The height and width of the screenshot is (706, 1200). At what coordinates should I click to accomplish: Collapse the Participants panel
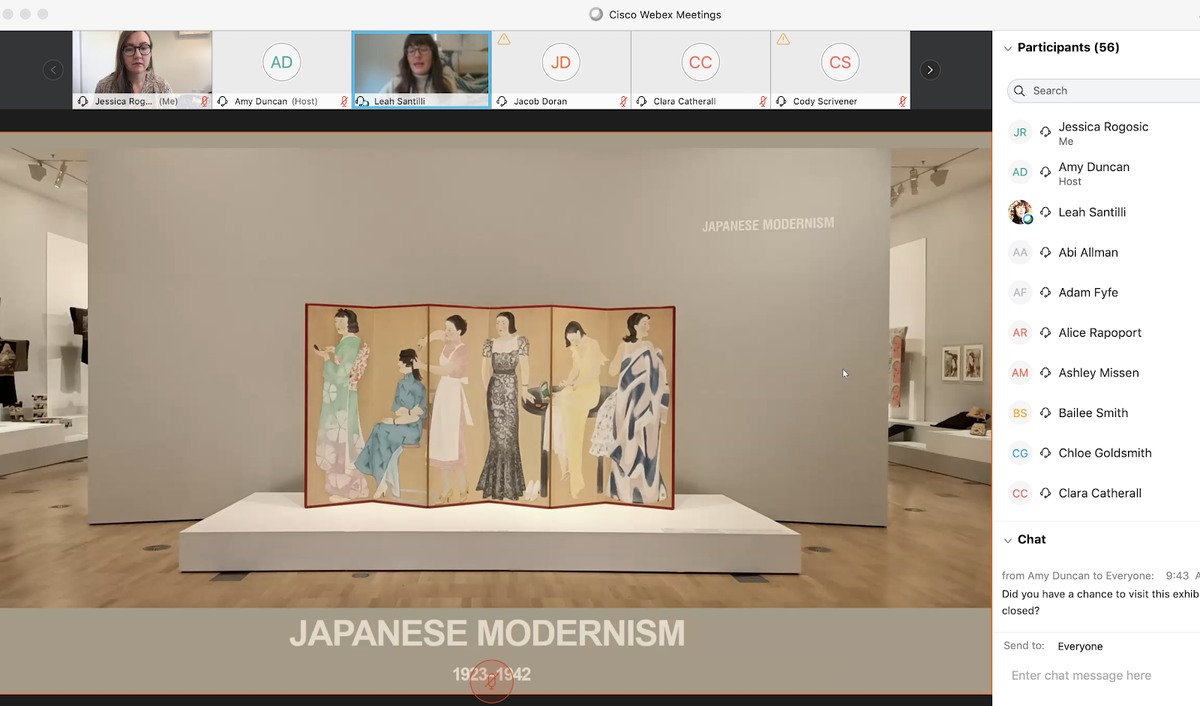pos(1007,47)
